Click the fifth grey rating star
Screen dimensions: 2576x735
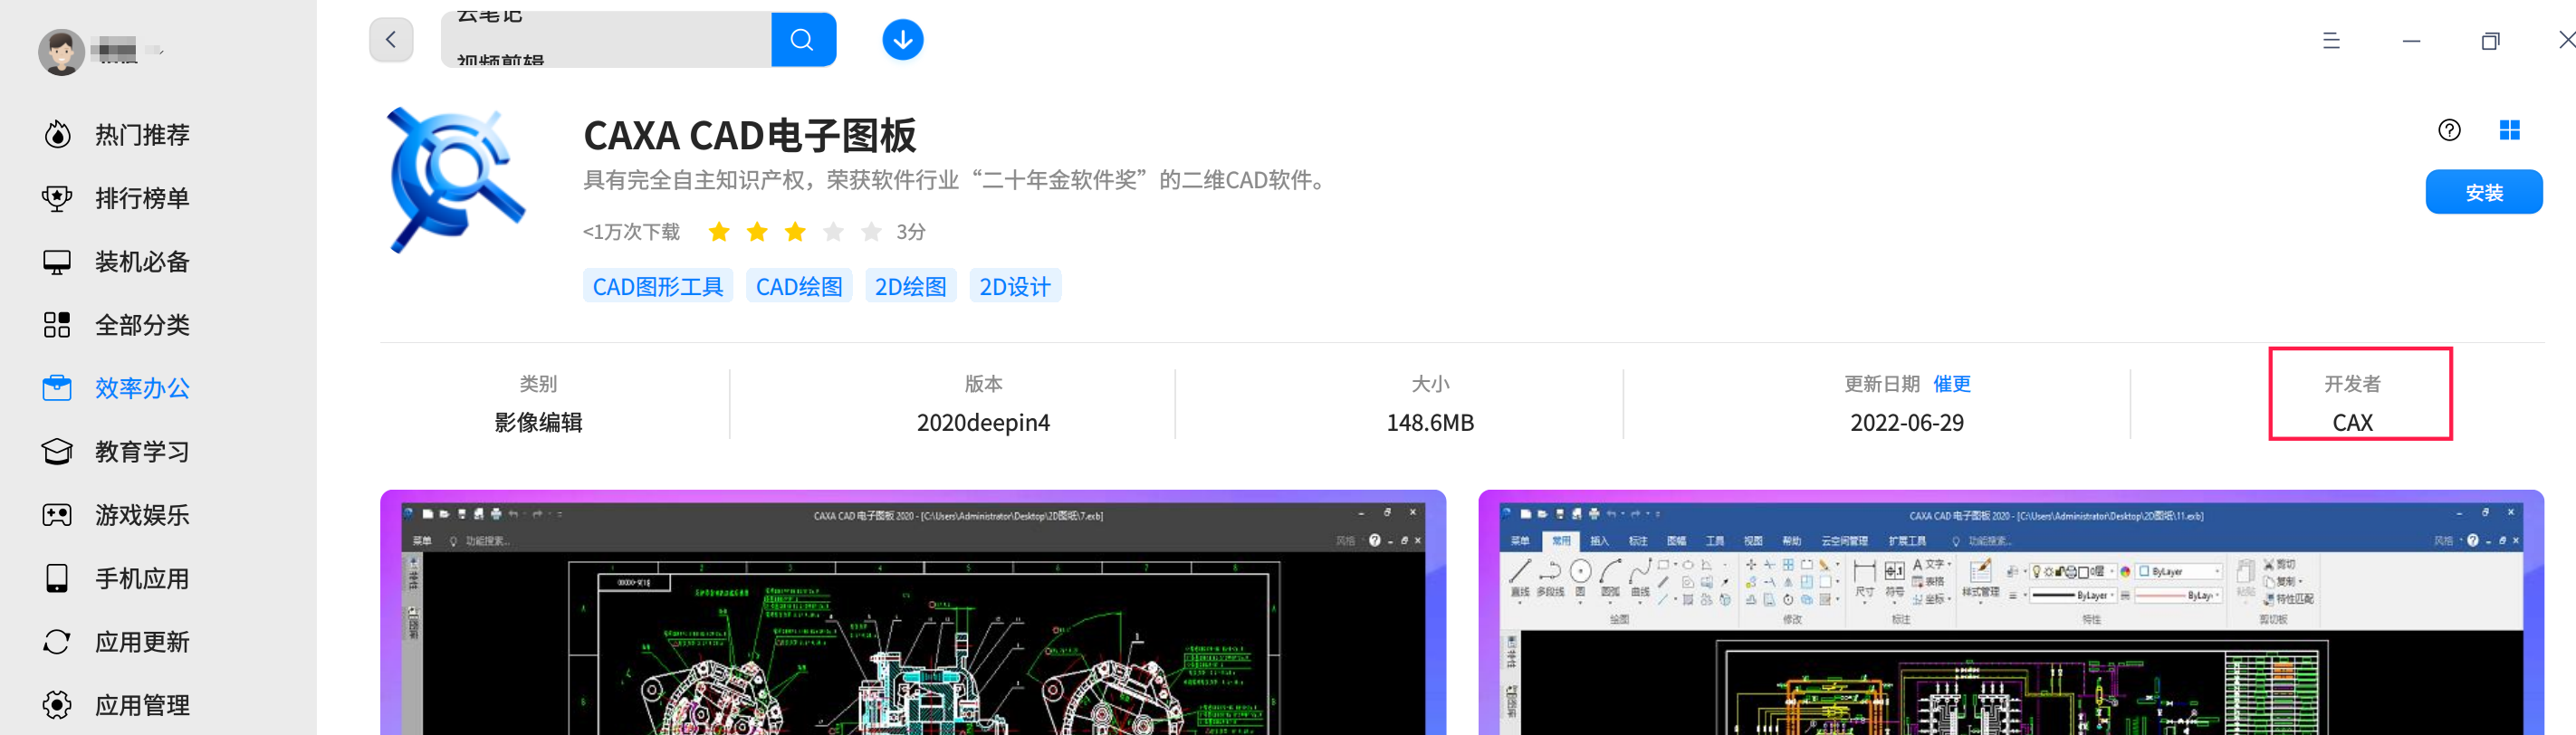click(872, 232)
